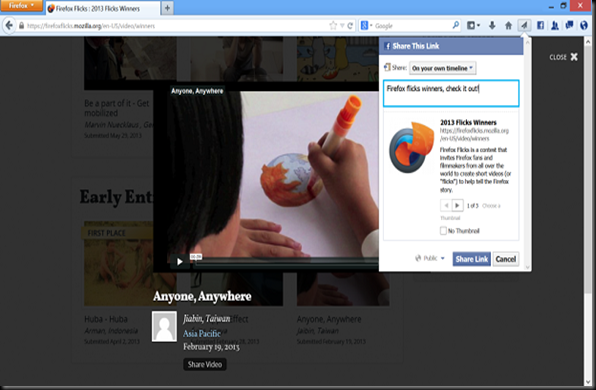Play the Anyone, Anywhere video
This screenshot has height=390, width=596.
[179, 262]
